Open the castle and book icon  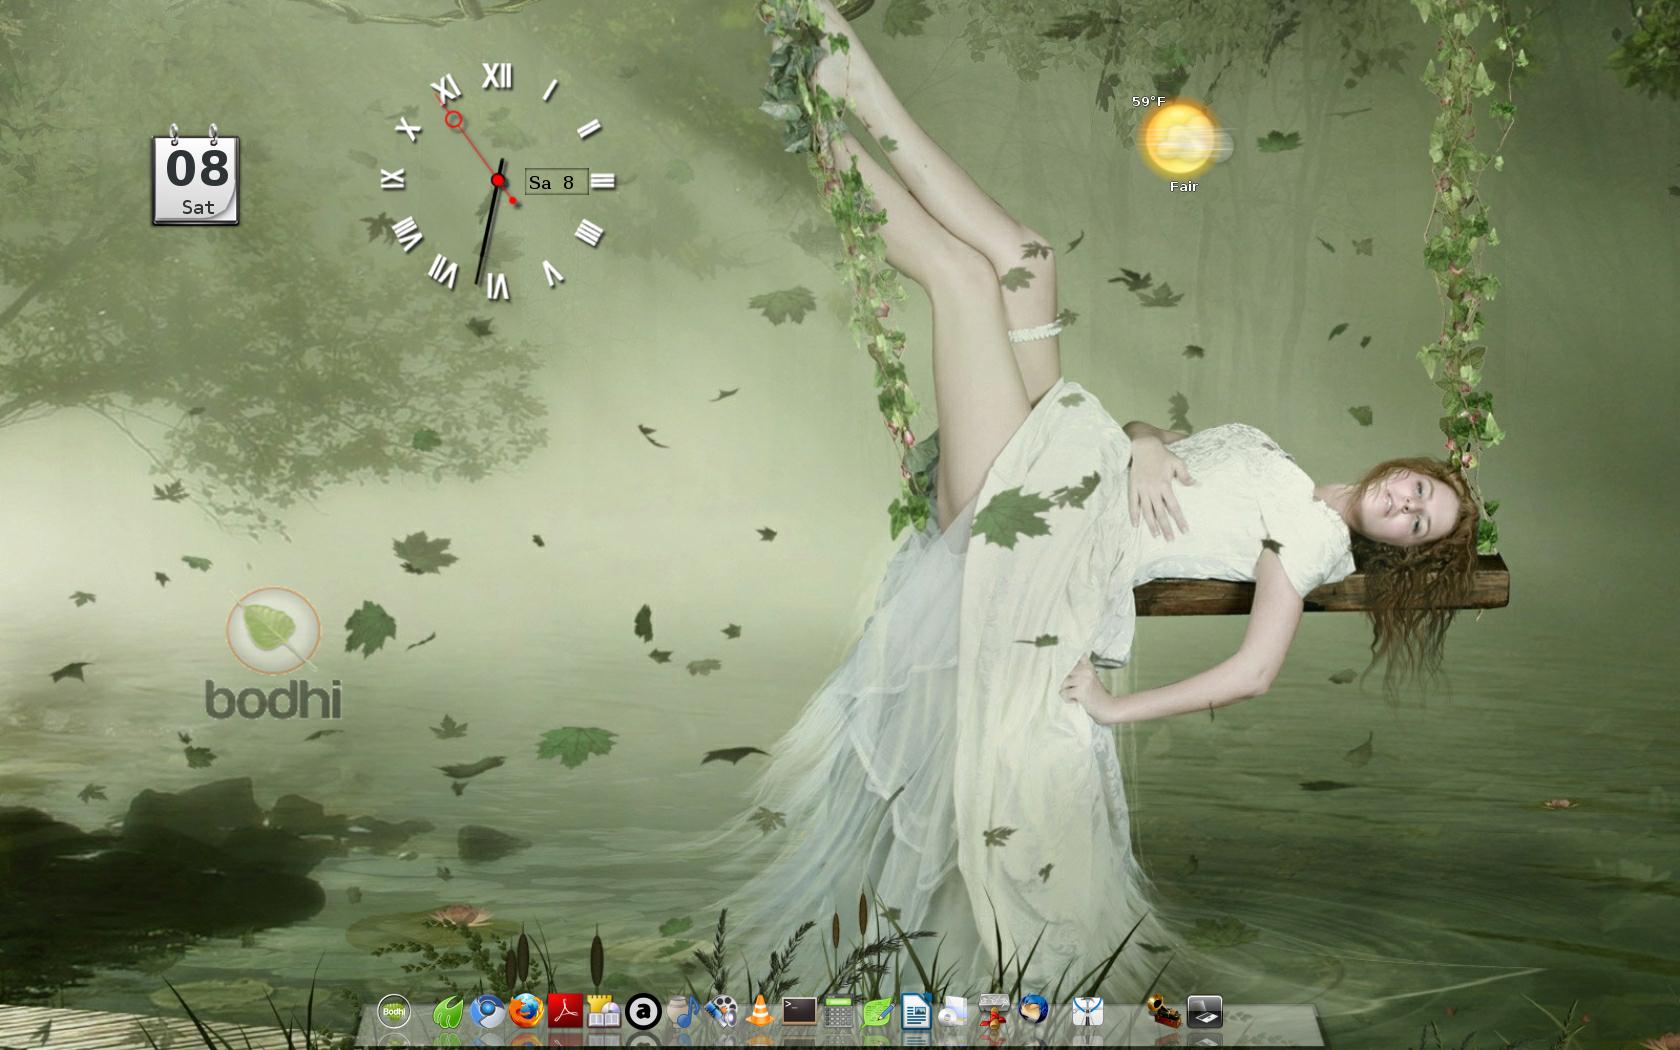coord(604,1012)
